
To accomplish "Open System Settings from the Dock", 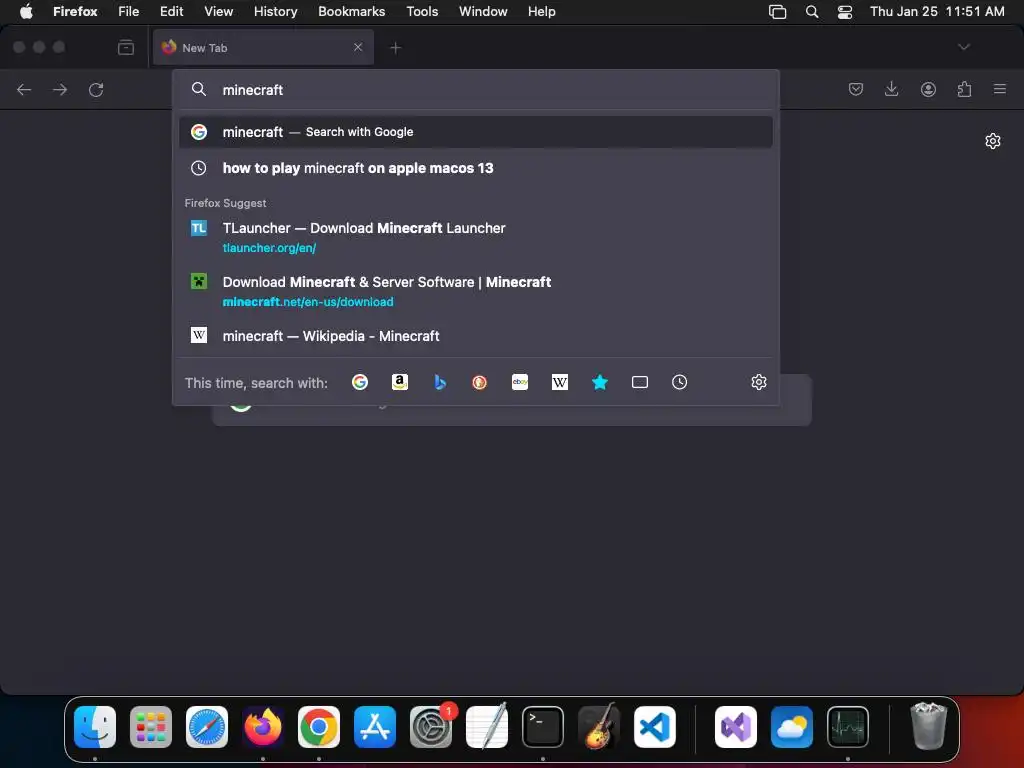I will [x=431, y=727].
